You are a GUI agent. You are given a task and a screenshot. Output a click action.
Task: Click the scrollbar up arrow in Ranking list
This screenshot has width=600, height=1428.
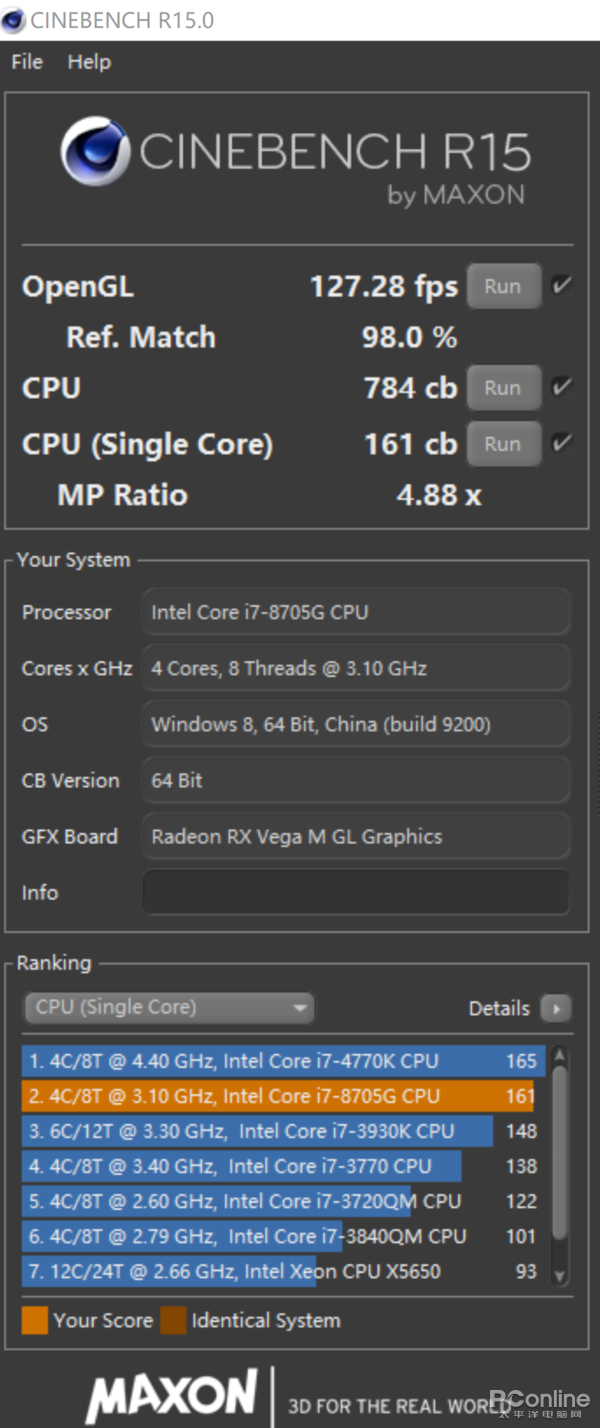click(x=560, y=1056)
